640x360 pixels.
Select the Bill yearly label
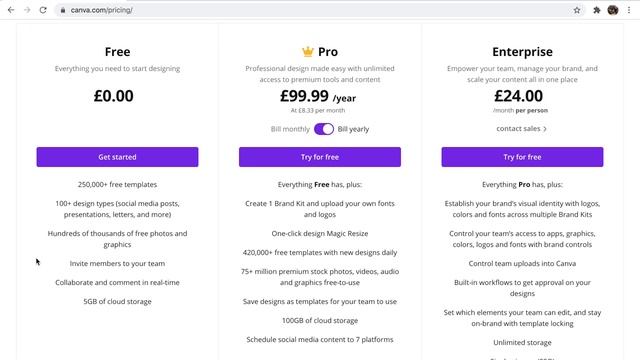pyautogui.click(x=353, y=129)
